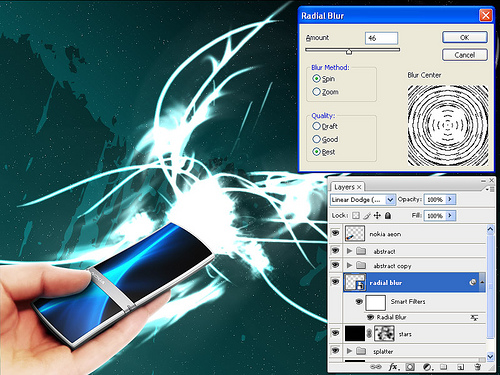500x375 pixels.
Task: Expand the abstract group
Action: click(349, 251)
